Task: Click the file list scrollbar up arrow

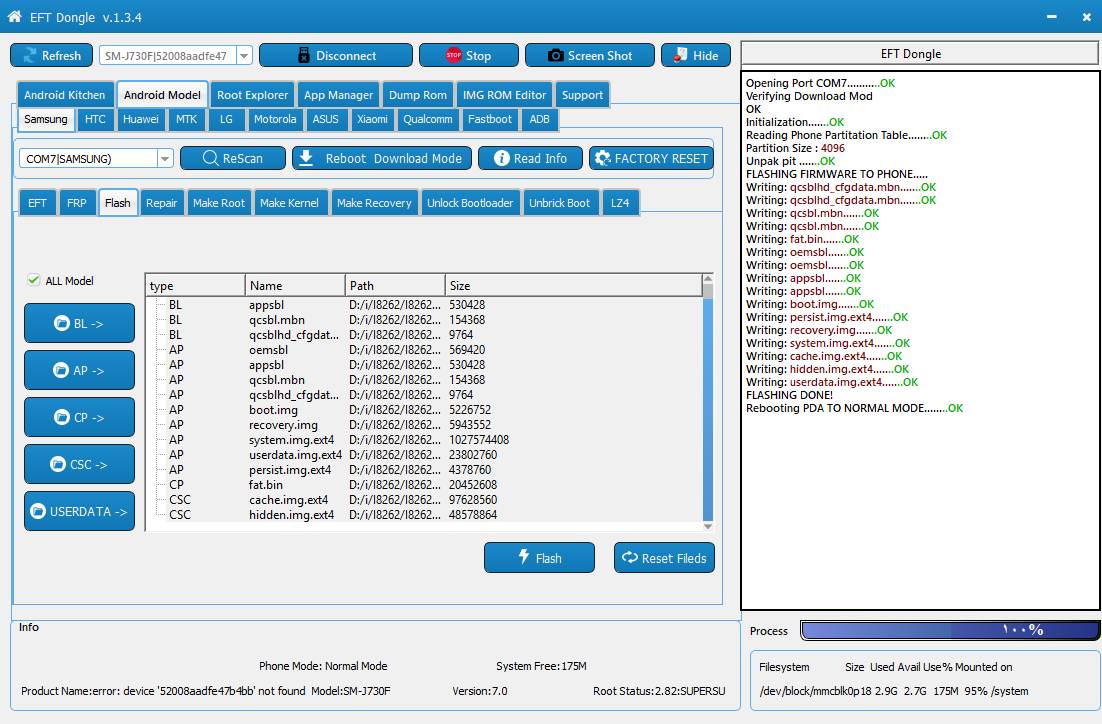Action: point(708,278)
